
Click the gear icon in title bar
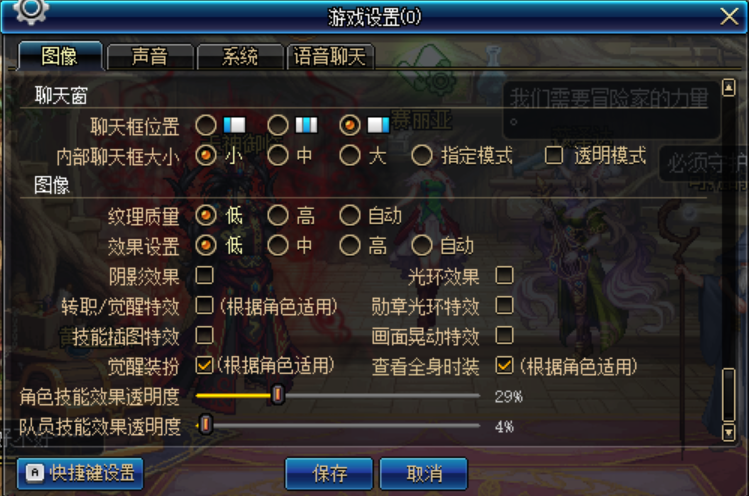(31, 11)
